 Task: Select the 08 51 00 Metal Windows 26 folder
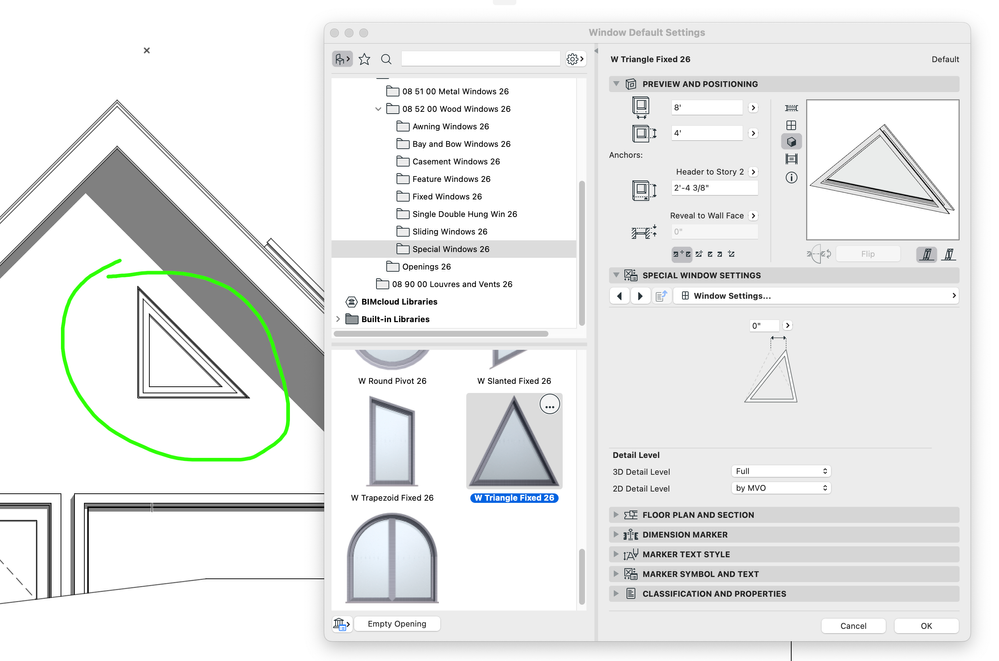tap(456, 91)
